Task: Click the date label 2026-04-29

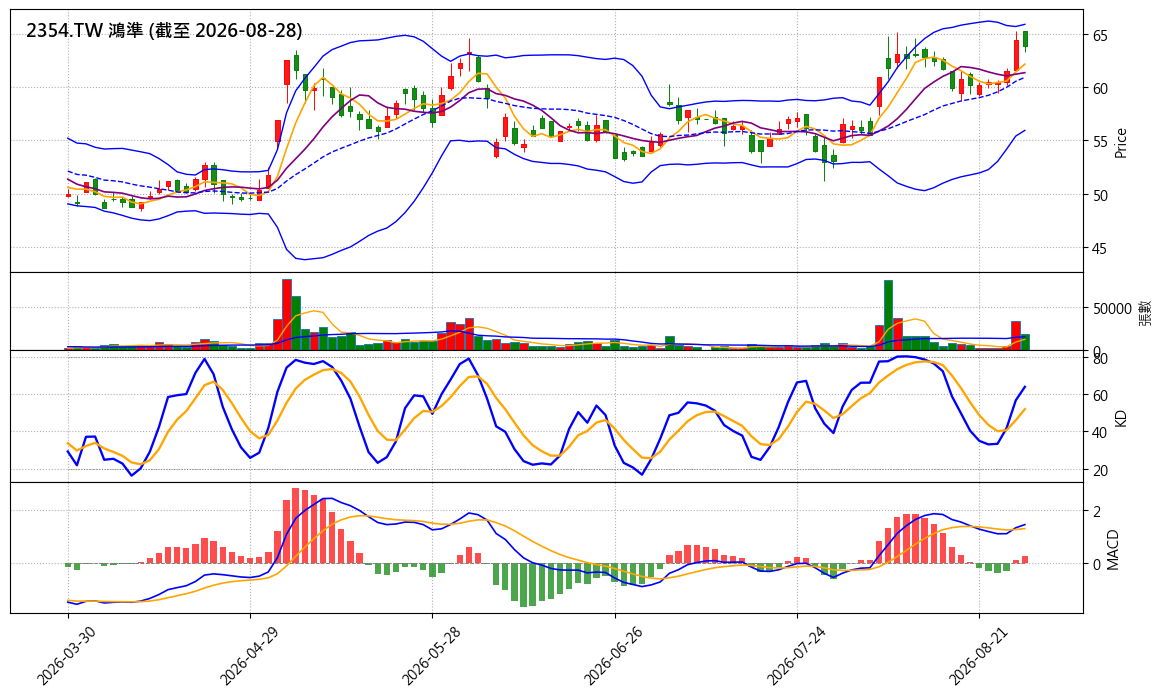Action: point(248,654)
